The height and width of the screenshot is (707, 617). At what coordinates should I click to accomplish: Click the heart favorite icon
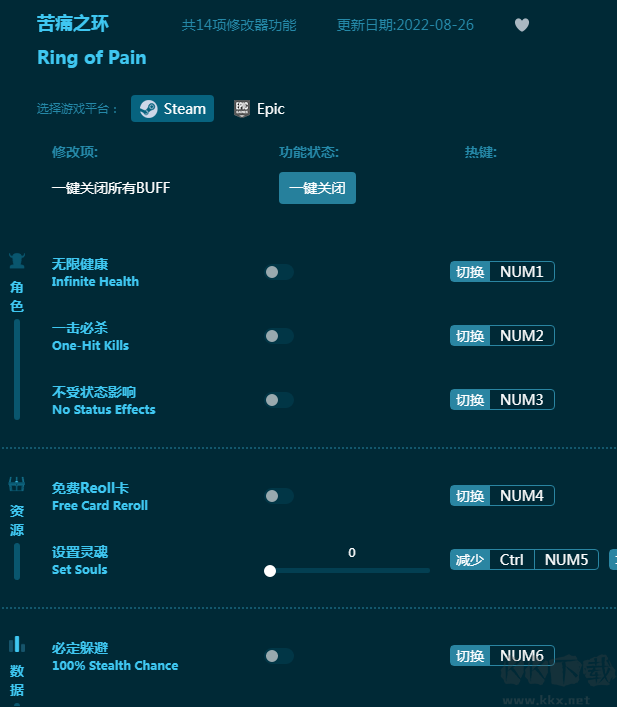pyautogui.click(x=522, y=25)
